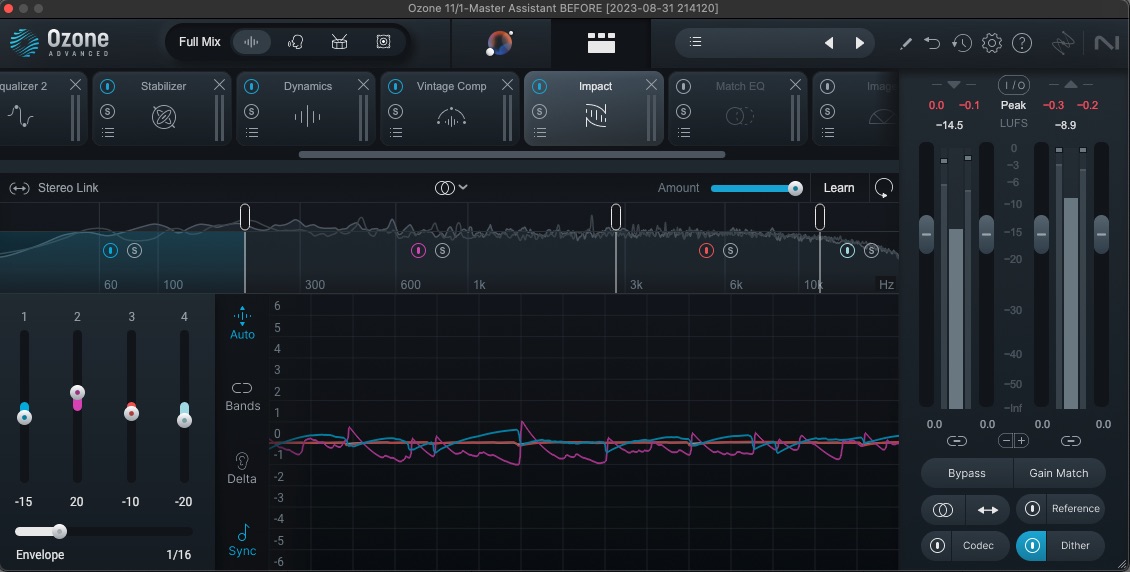Remove the Impact module
The height and width of the screenshot is (572, 1130).
point(651,85)
